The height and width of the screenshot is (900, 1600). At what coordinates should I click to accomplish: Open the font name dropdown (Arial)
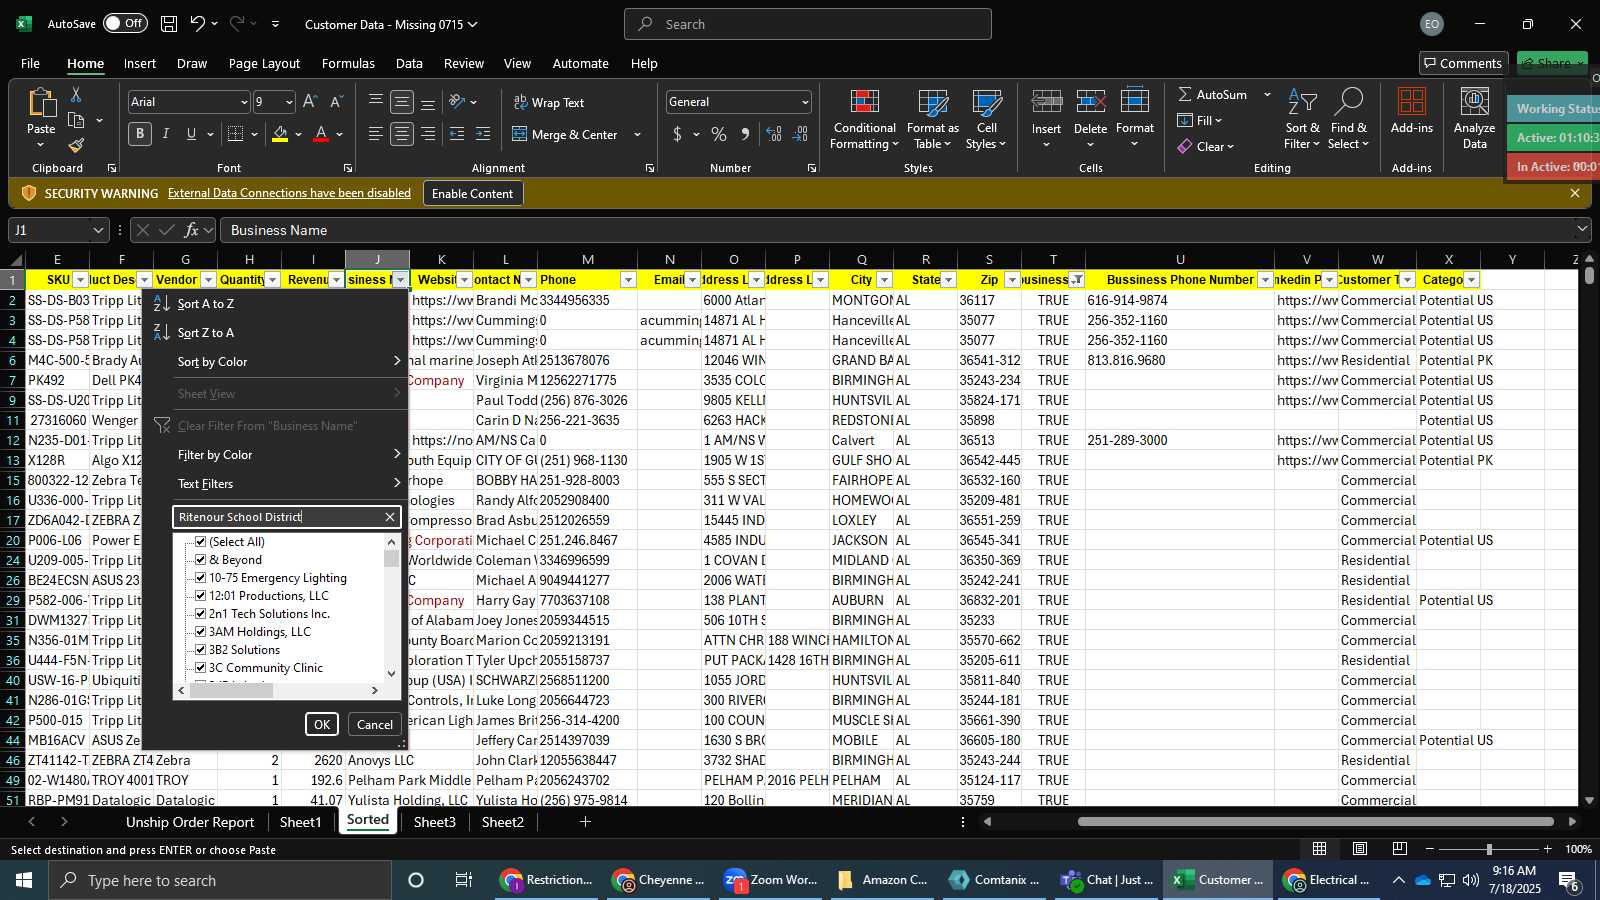243,102
